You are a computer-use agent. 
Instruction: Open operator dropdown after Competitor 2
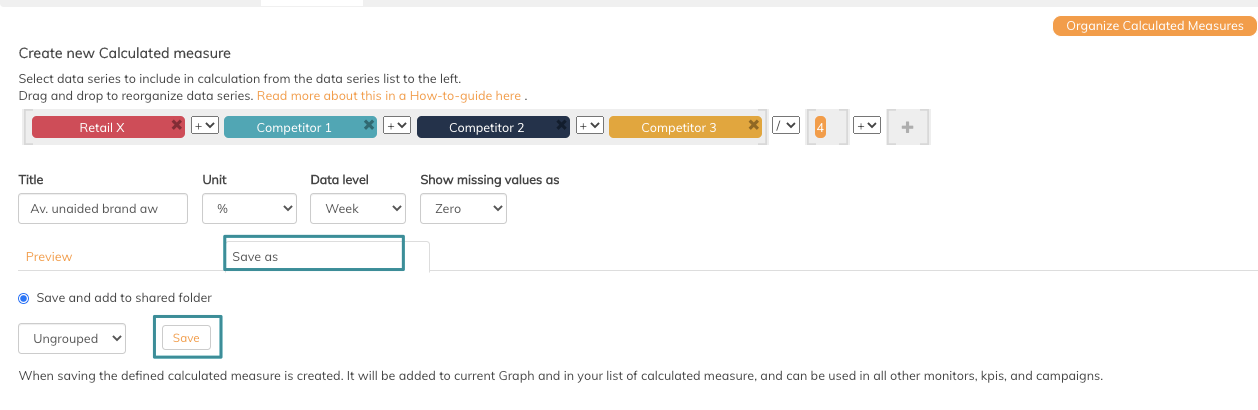589,125
